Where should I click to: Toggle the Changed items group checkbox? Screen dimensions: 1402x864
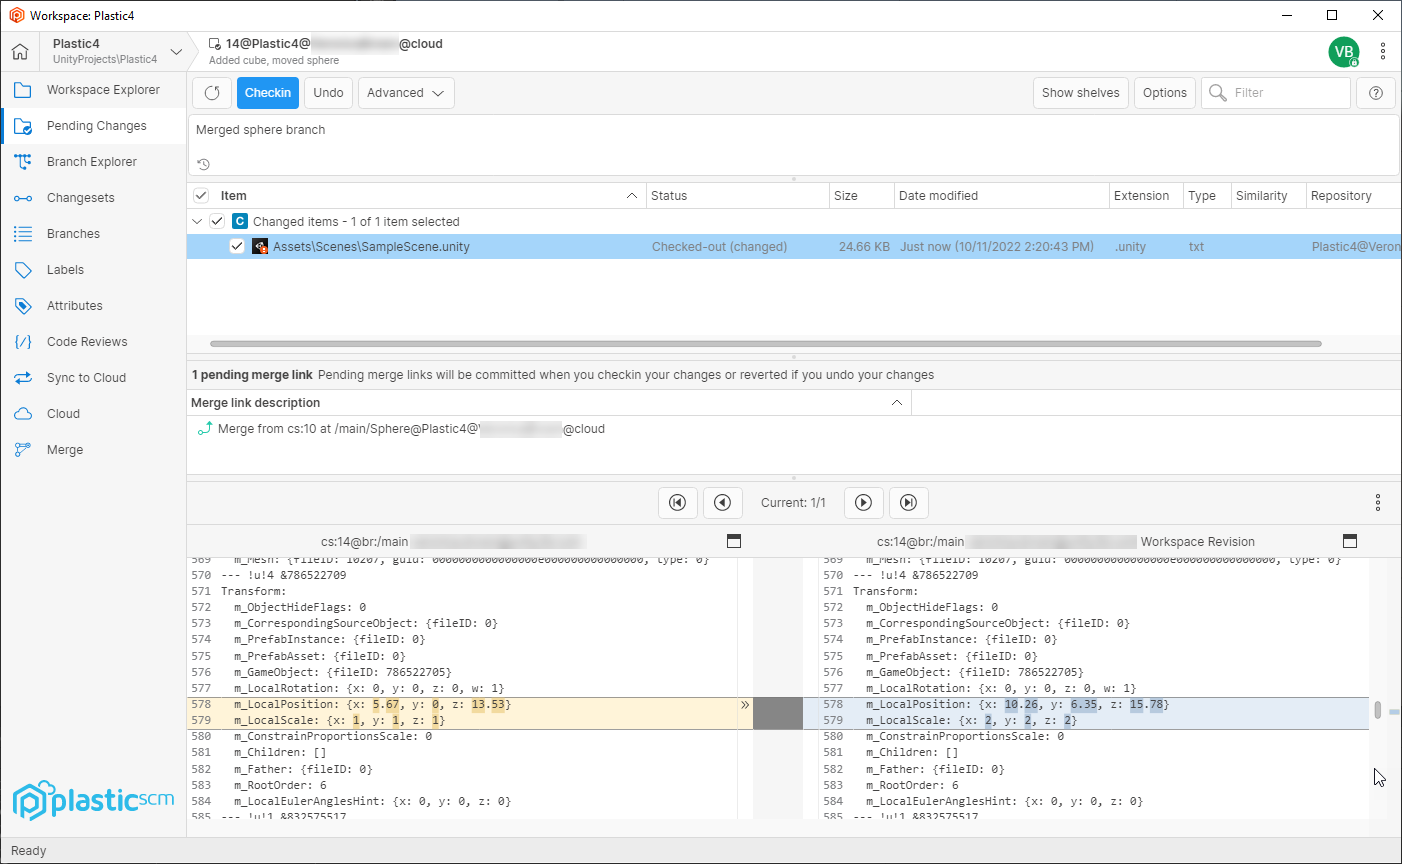click(217, 221)
